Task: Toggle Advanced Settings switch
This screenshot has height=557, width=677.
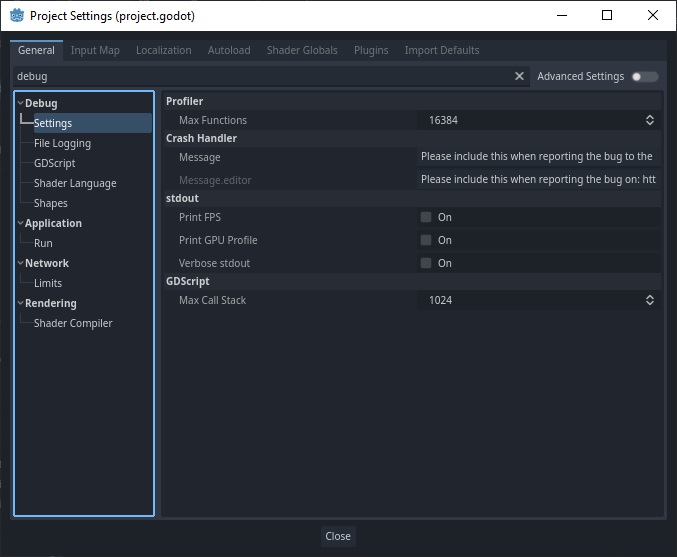Action: [x=645, y=77]
